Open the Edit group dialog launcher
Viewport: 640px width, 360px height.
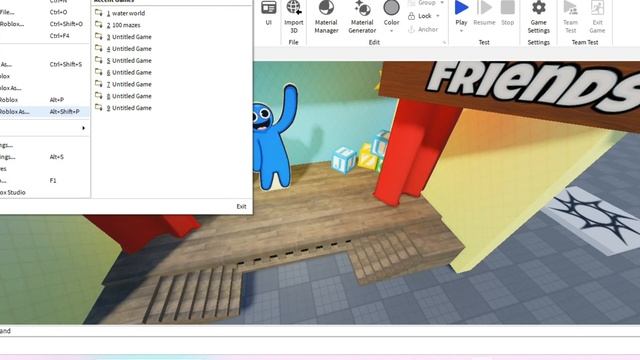click(x=444, y=42)
